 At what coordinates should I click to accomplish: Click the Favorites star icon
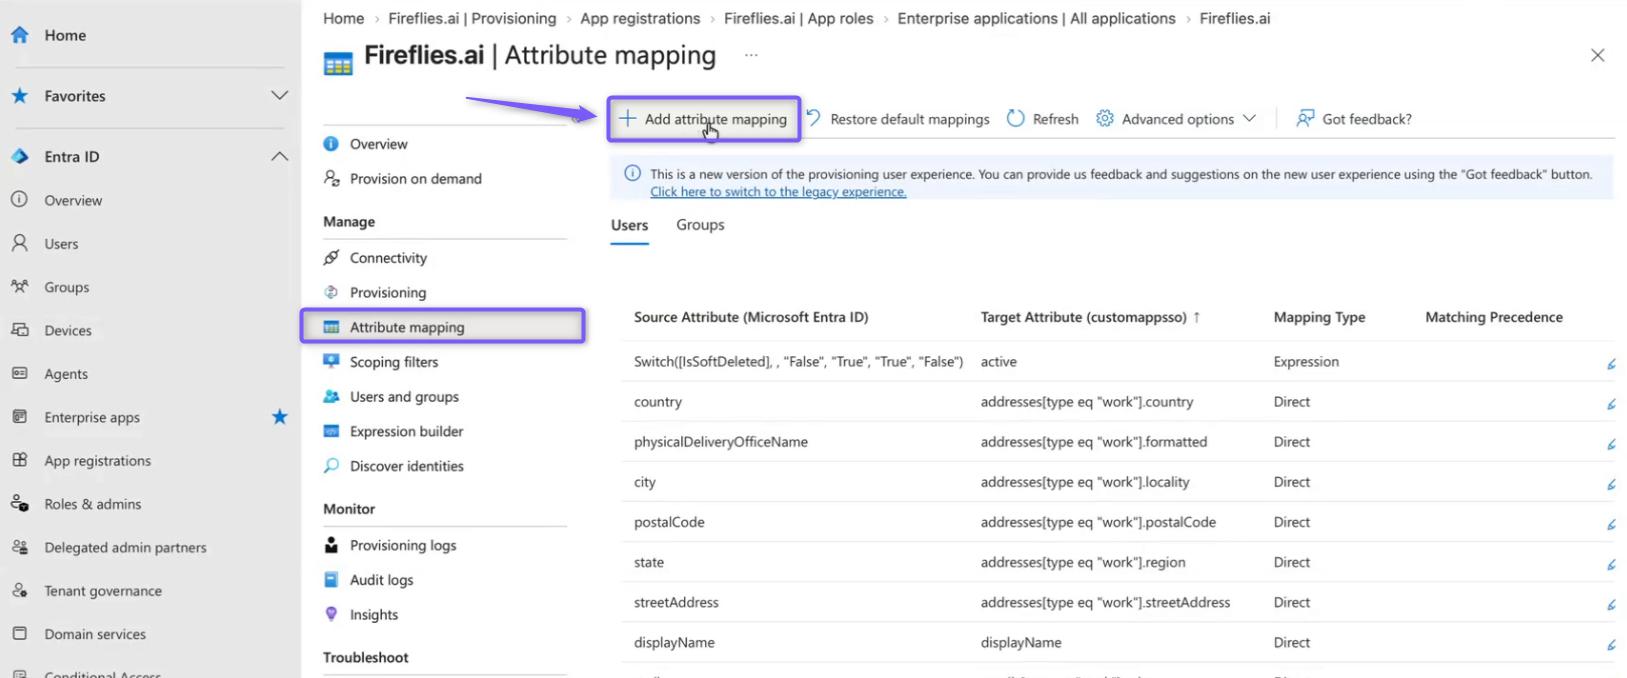coord(19,96)
